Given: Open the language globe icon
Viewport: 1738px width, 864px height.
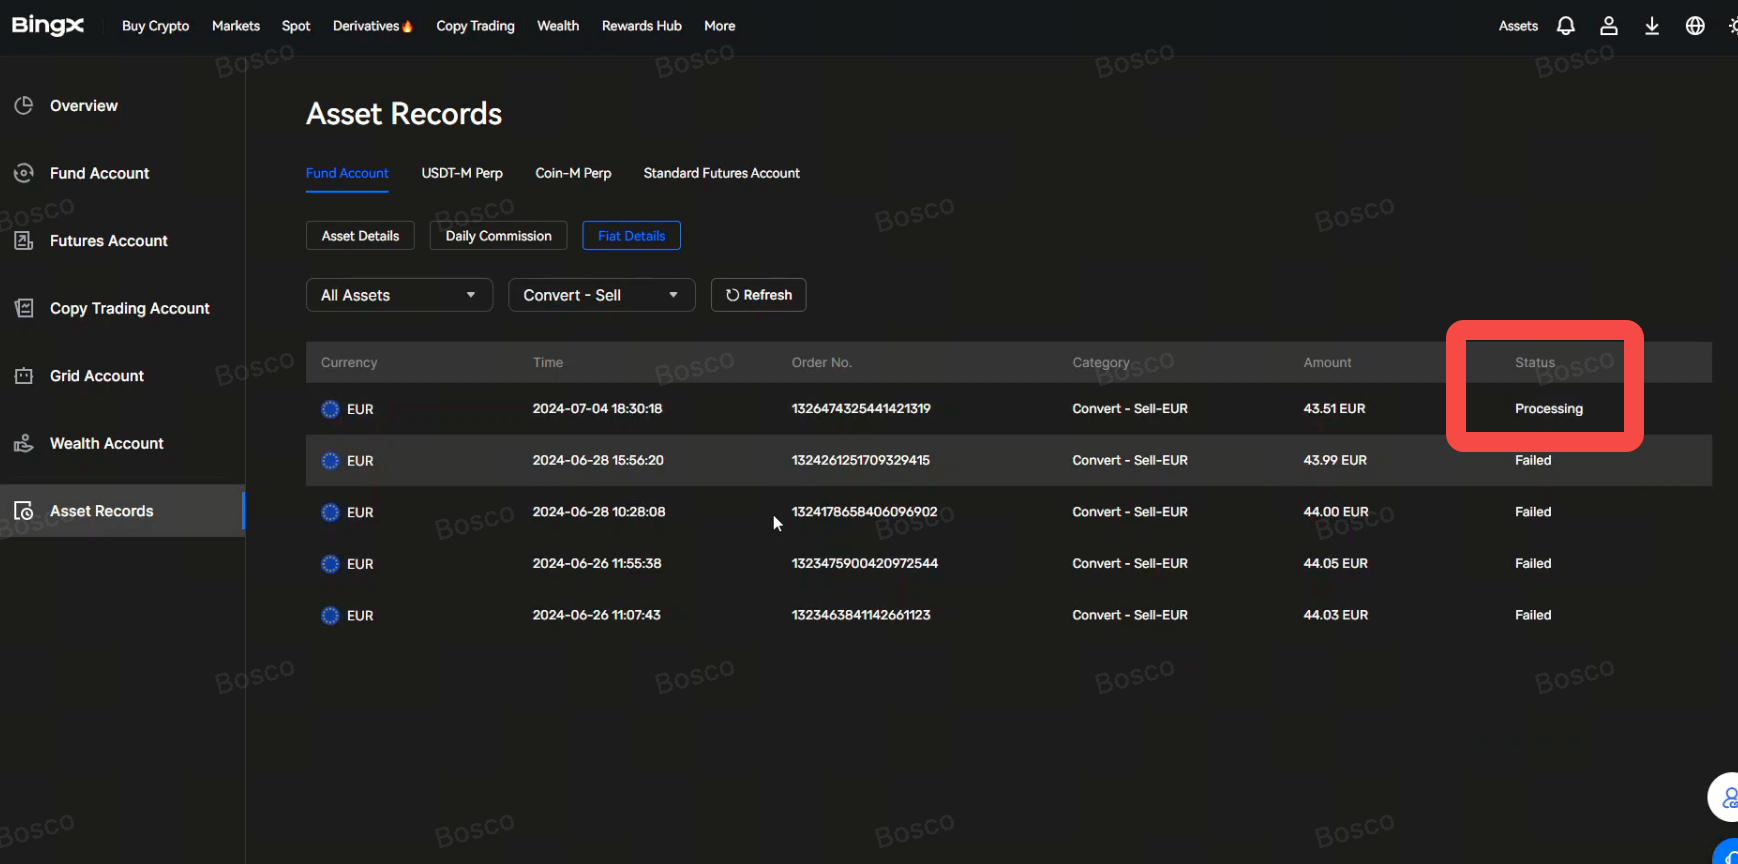Looking at the screenshot, I should 1694,26.
